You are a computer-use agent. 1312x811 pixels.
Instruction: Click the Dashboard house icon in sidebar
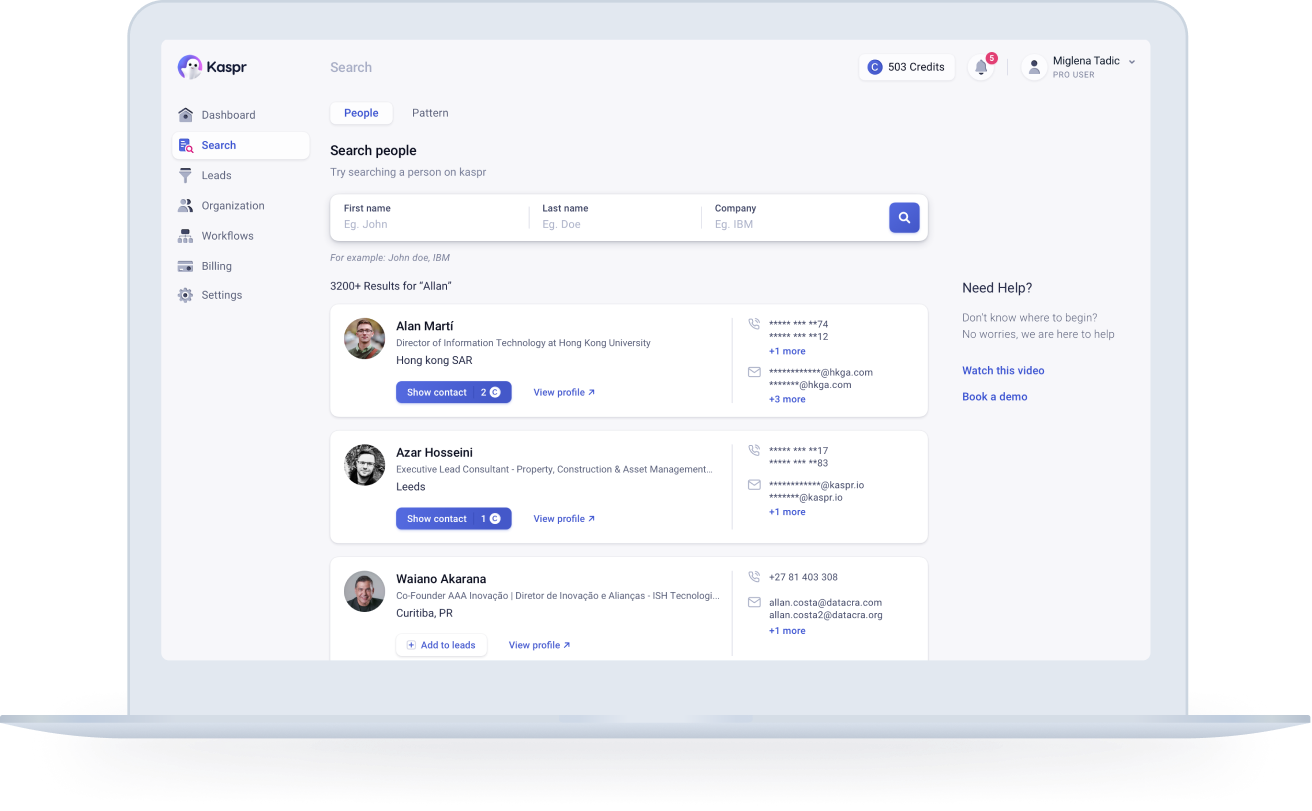coord(185,115)
